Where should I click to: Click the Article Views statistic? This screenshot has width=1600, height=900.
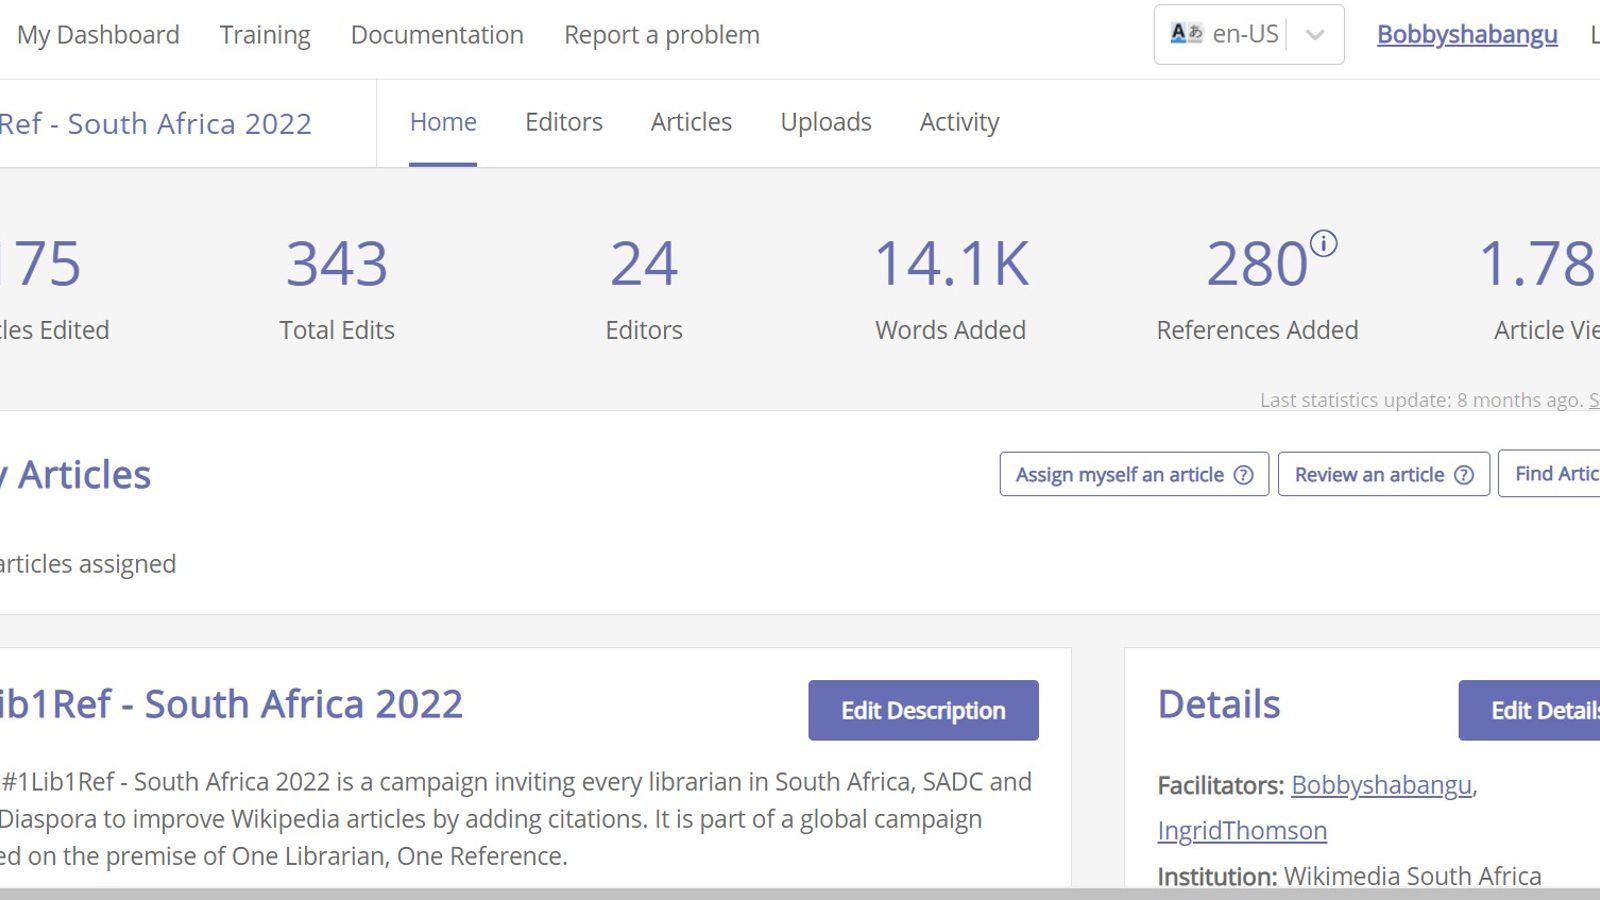click(1538, 289)
